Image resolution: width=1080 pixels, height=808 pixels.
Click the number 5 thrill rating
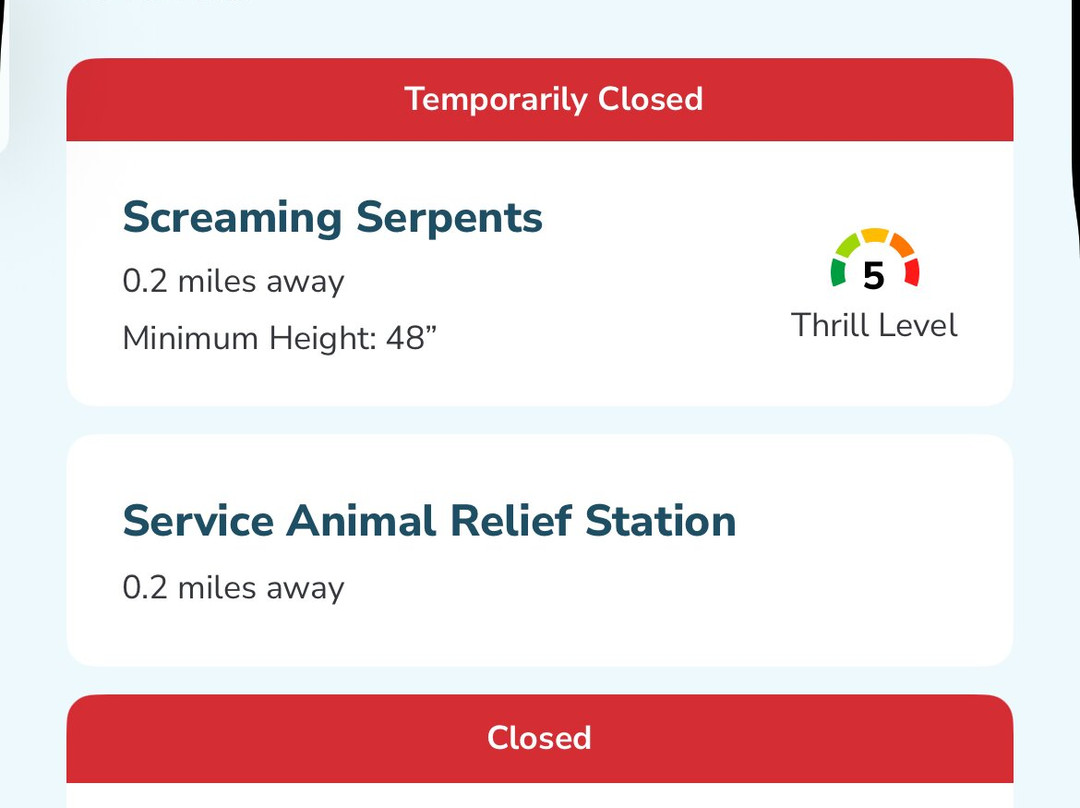coord(874,276)
